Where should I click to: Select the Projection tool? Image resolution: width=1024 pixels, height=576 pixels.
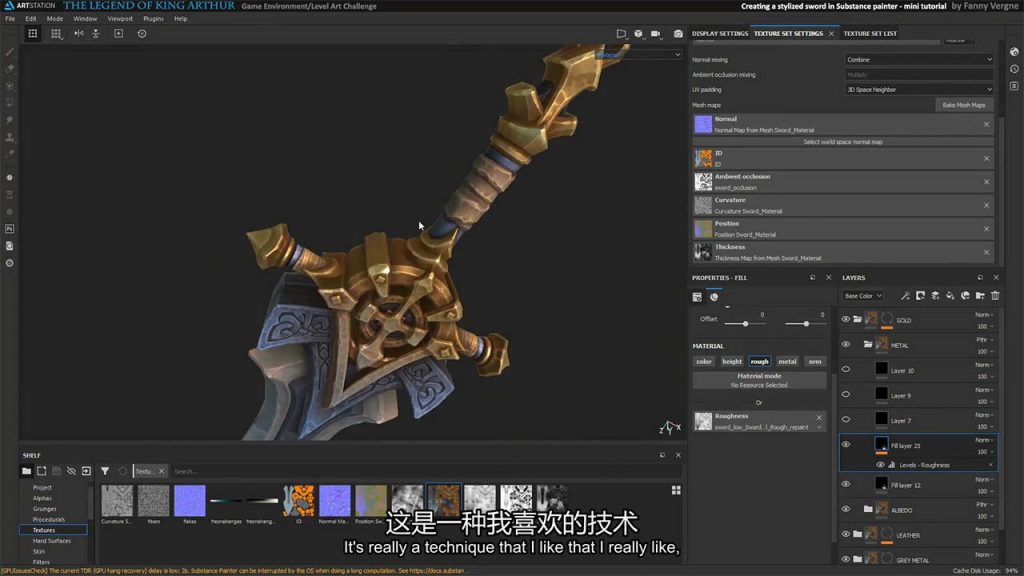pos(10,86)
